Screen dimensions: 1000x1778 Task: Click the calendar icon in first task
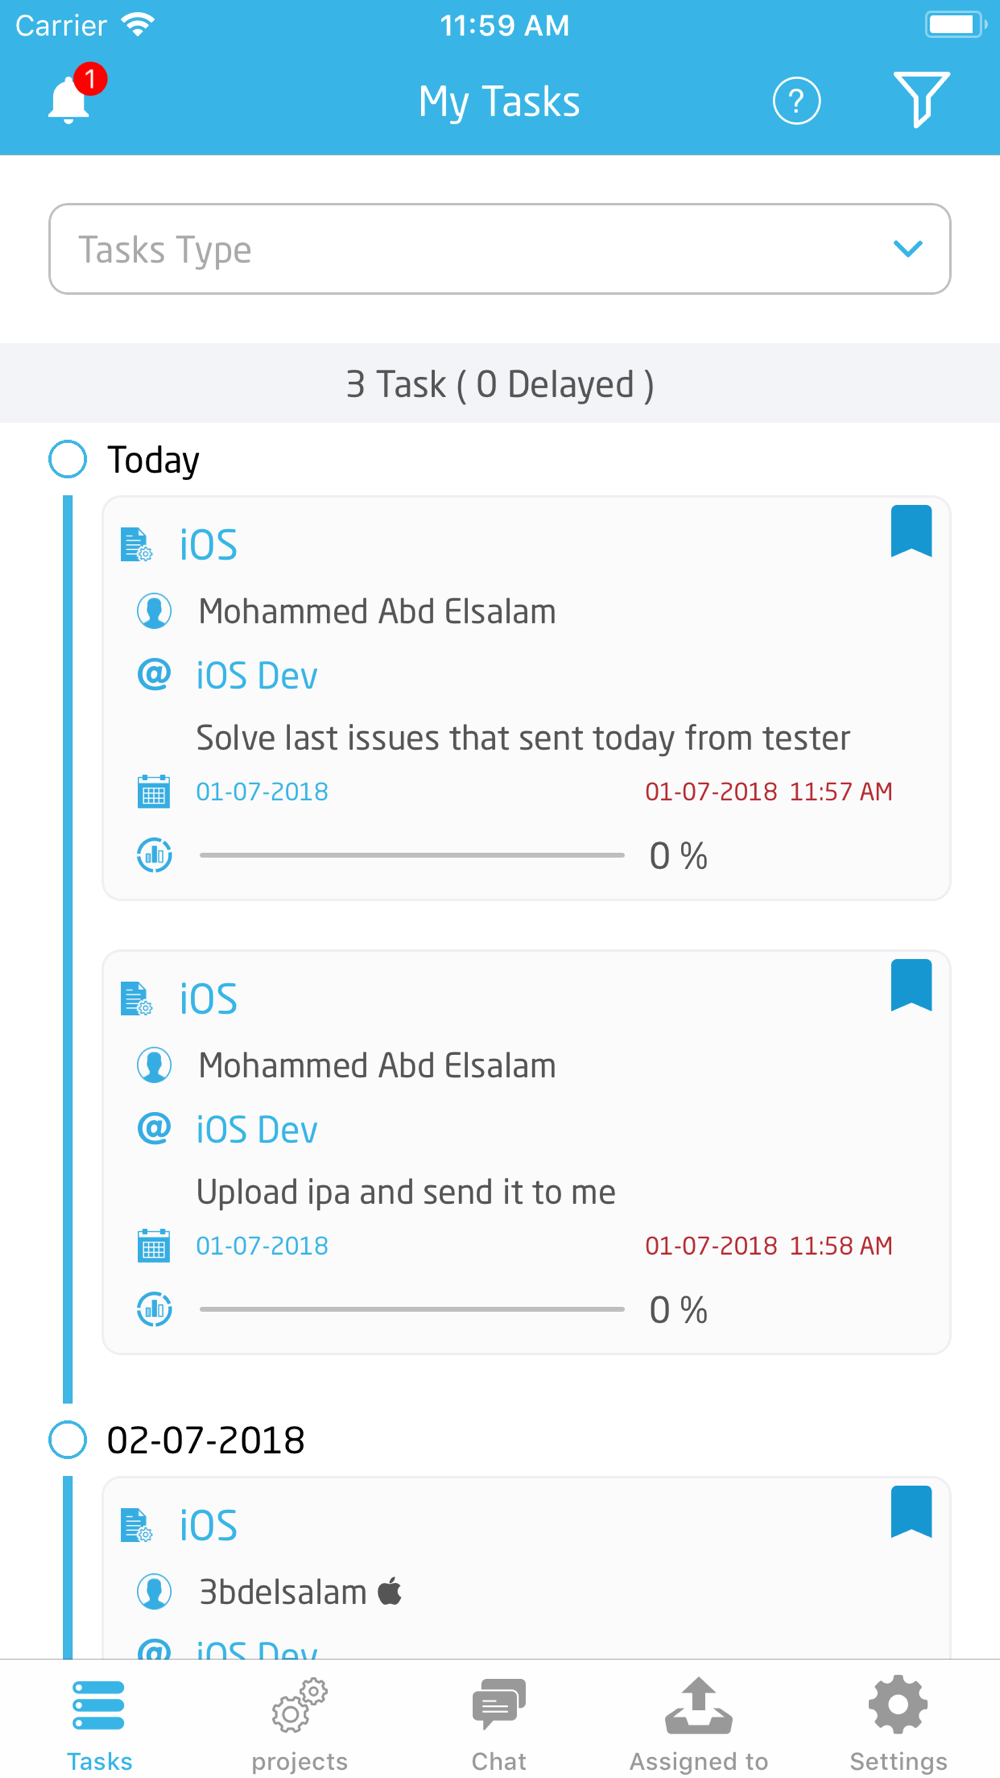[153, 791]
